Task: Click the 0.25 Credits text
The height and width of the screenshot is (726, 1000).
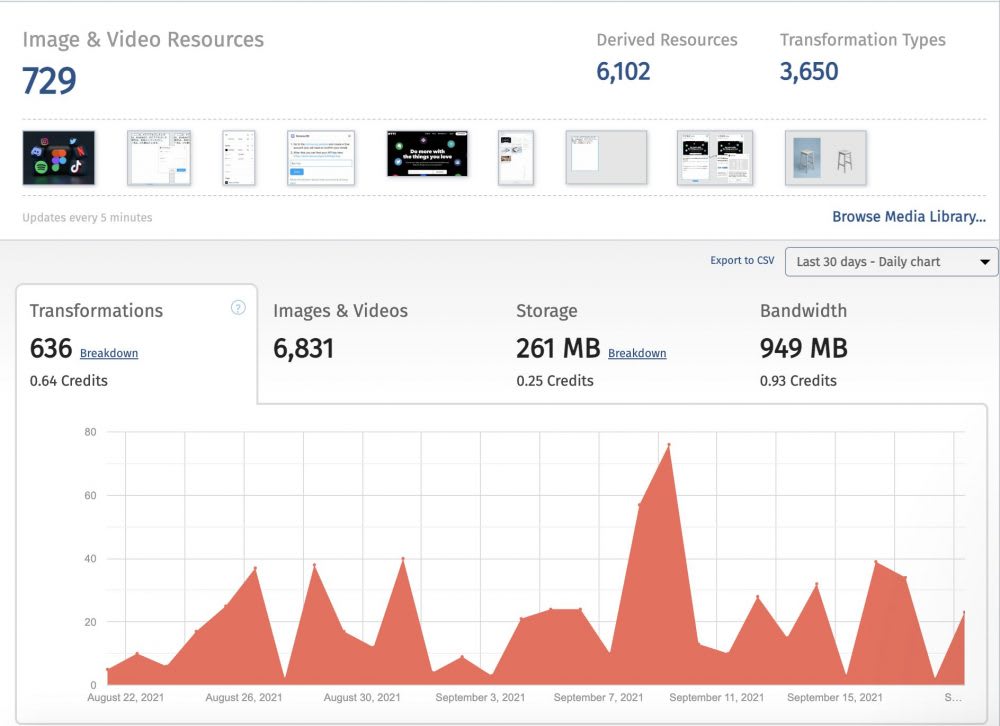Action: pos(555,381)
